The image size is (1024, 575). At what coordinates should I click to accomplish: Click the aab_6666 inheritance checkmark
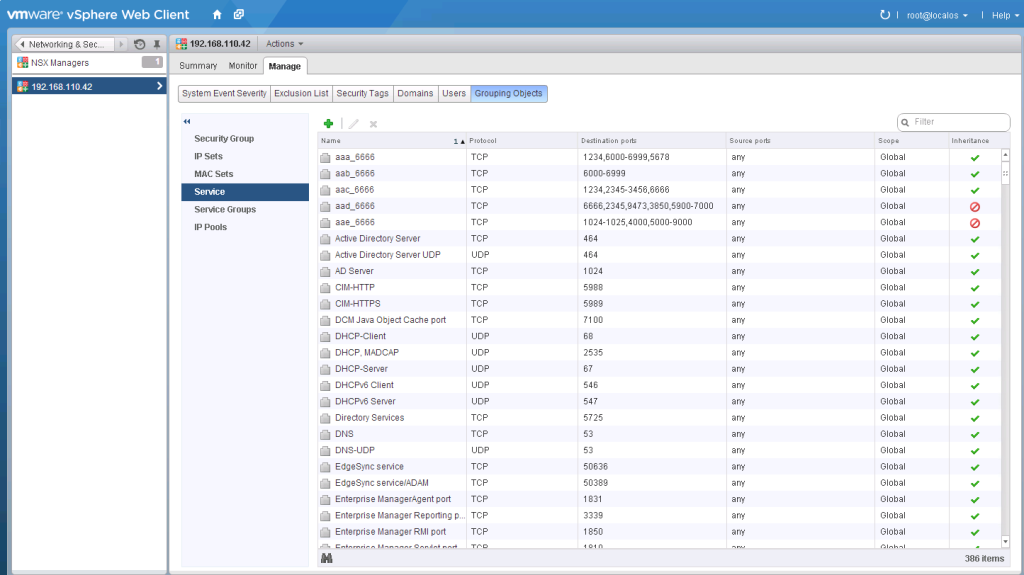point(975,174)
